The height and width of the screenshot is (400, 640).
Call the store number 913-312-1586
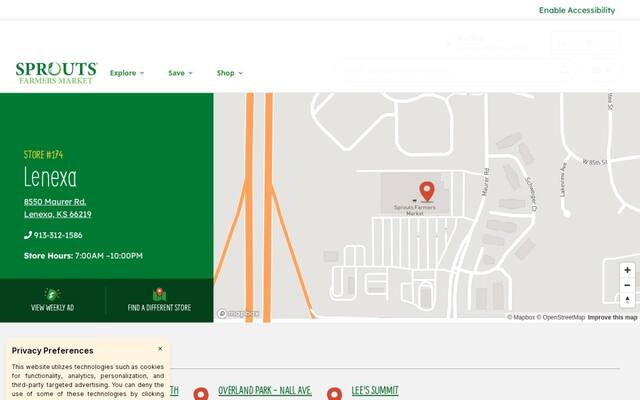point(58,235)
